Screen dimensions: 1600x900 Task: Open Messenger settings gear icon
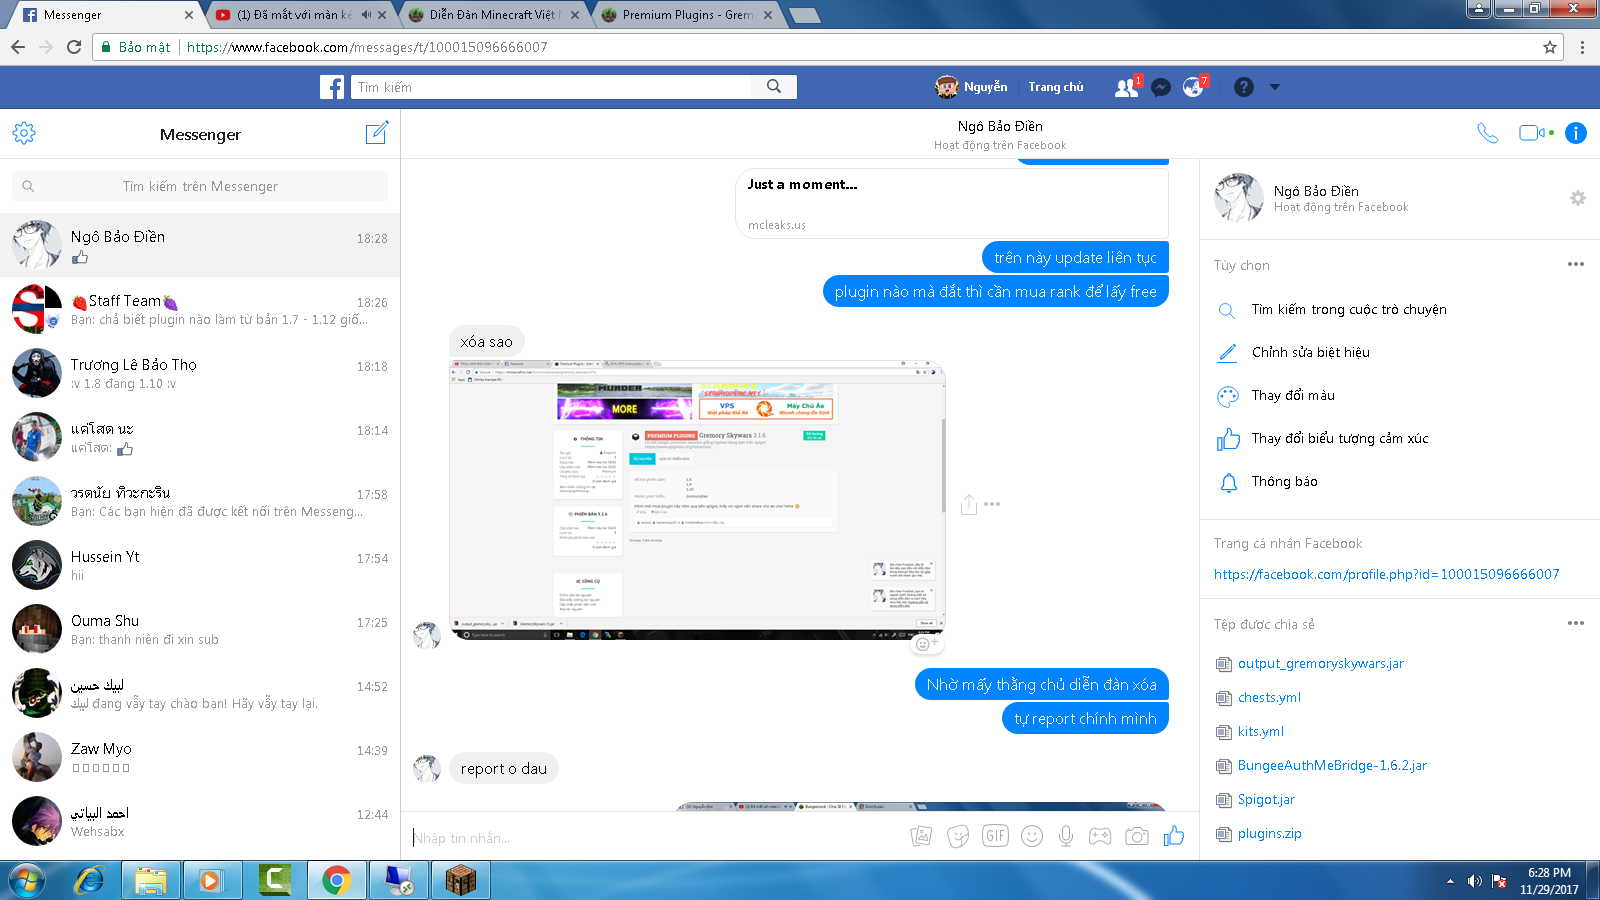[x=24, y=133]
